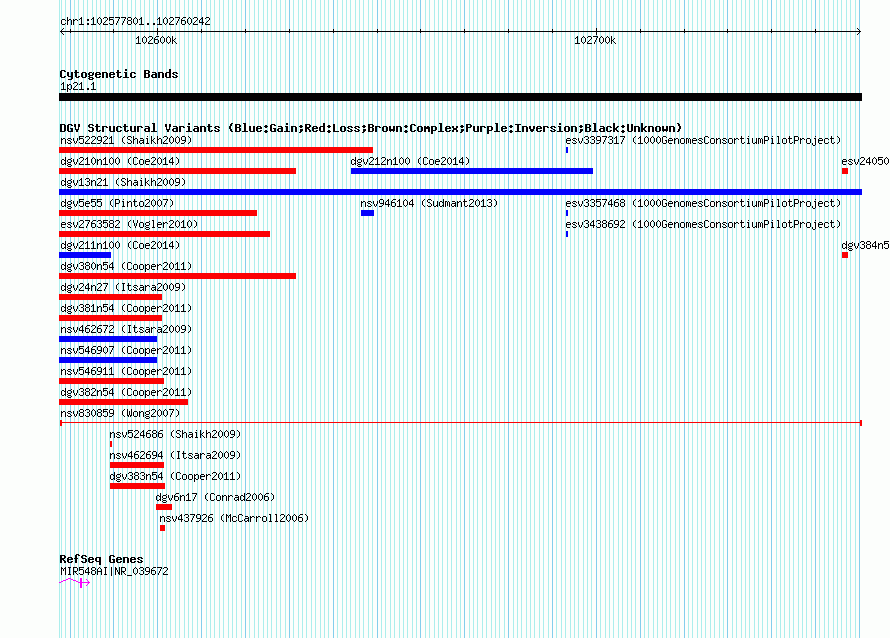This screenshot has width=890, height=638.
Task: Click the red bar under dgv380n54
Action: tap(178, 276)
